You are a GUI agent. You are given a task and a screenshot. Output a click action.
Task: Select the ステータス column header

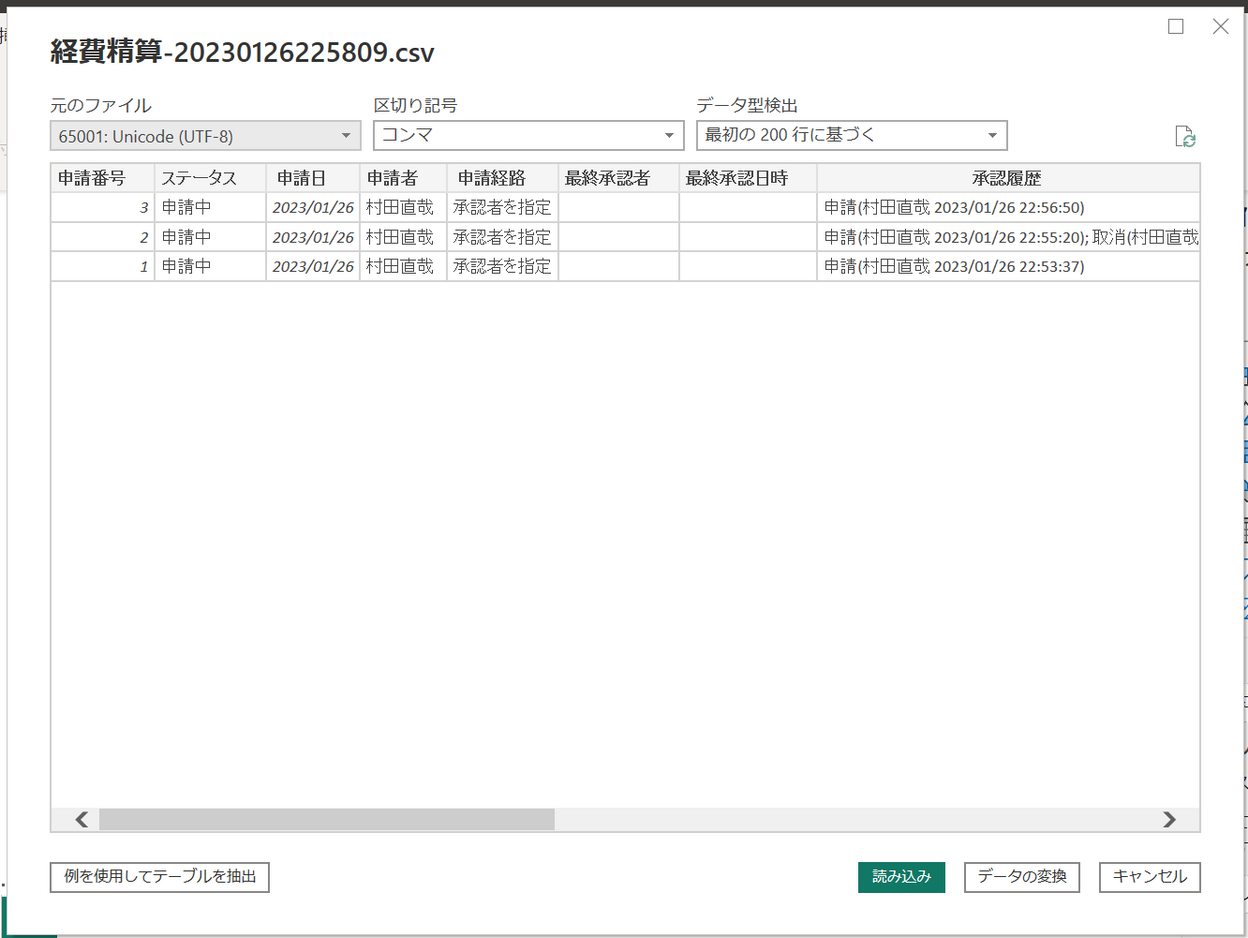[x=210, y=178]
